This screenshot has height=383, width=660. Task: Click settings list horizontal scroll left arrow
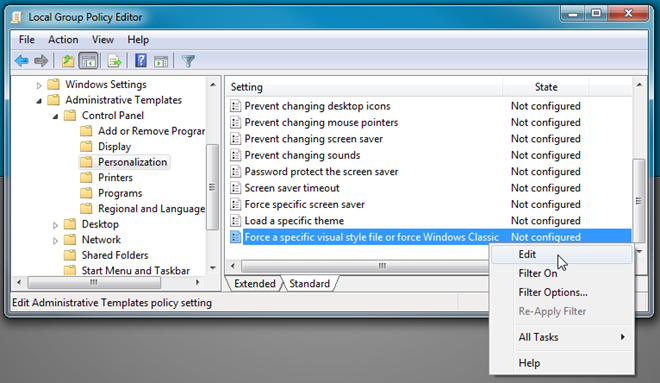point(233,266)
